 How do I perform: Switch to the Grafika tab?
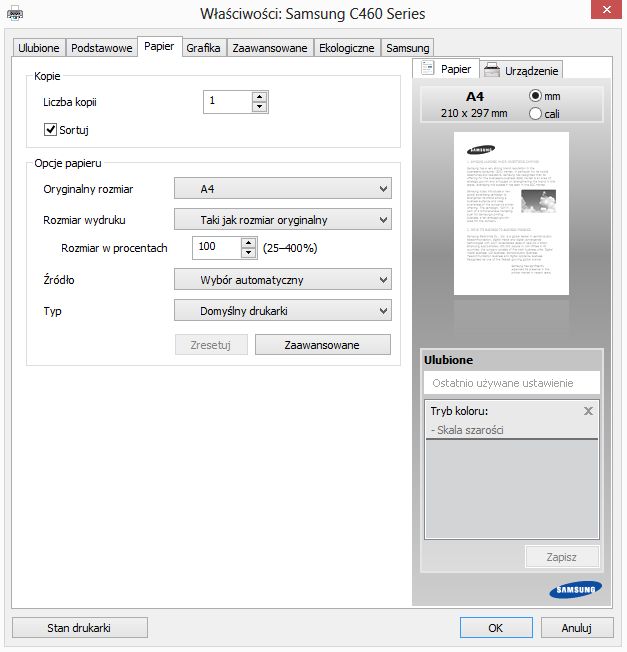(203, 48)
